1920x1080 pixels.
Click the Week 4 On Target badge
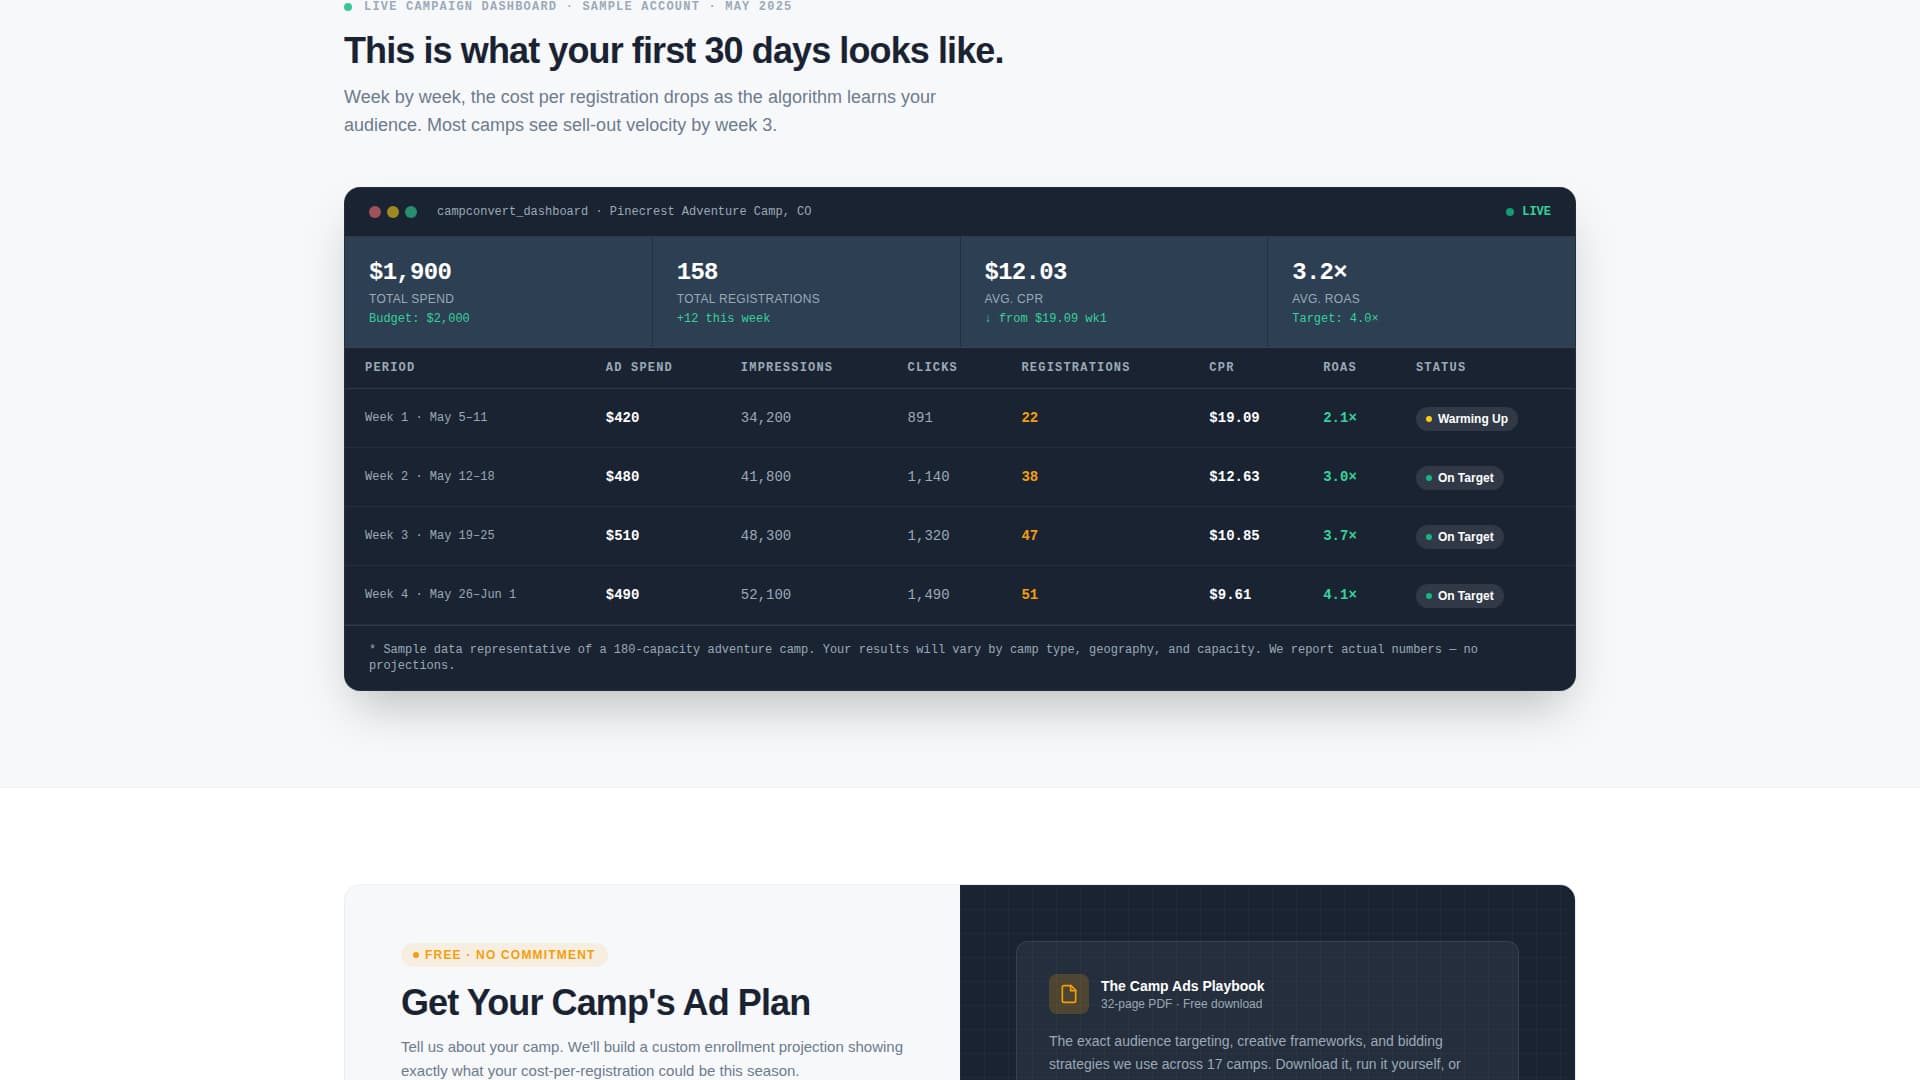pos(1459,596)
